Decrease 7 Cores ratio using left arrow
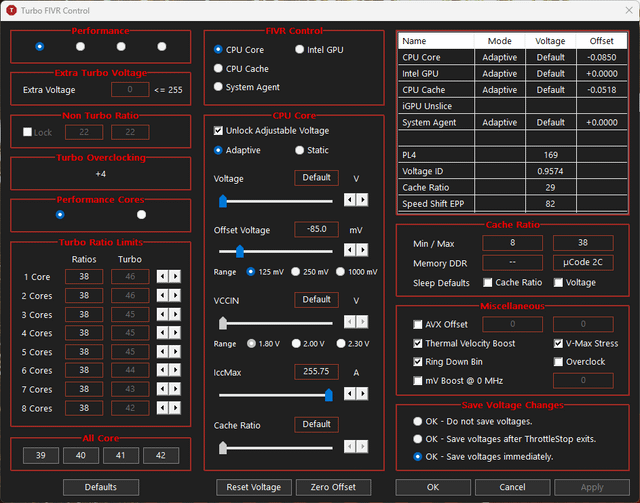Viewport: 640px width, 503px height. click(x=162, y=389)
